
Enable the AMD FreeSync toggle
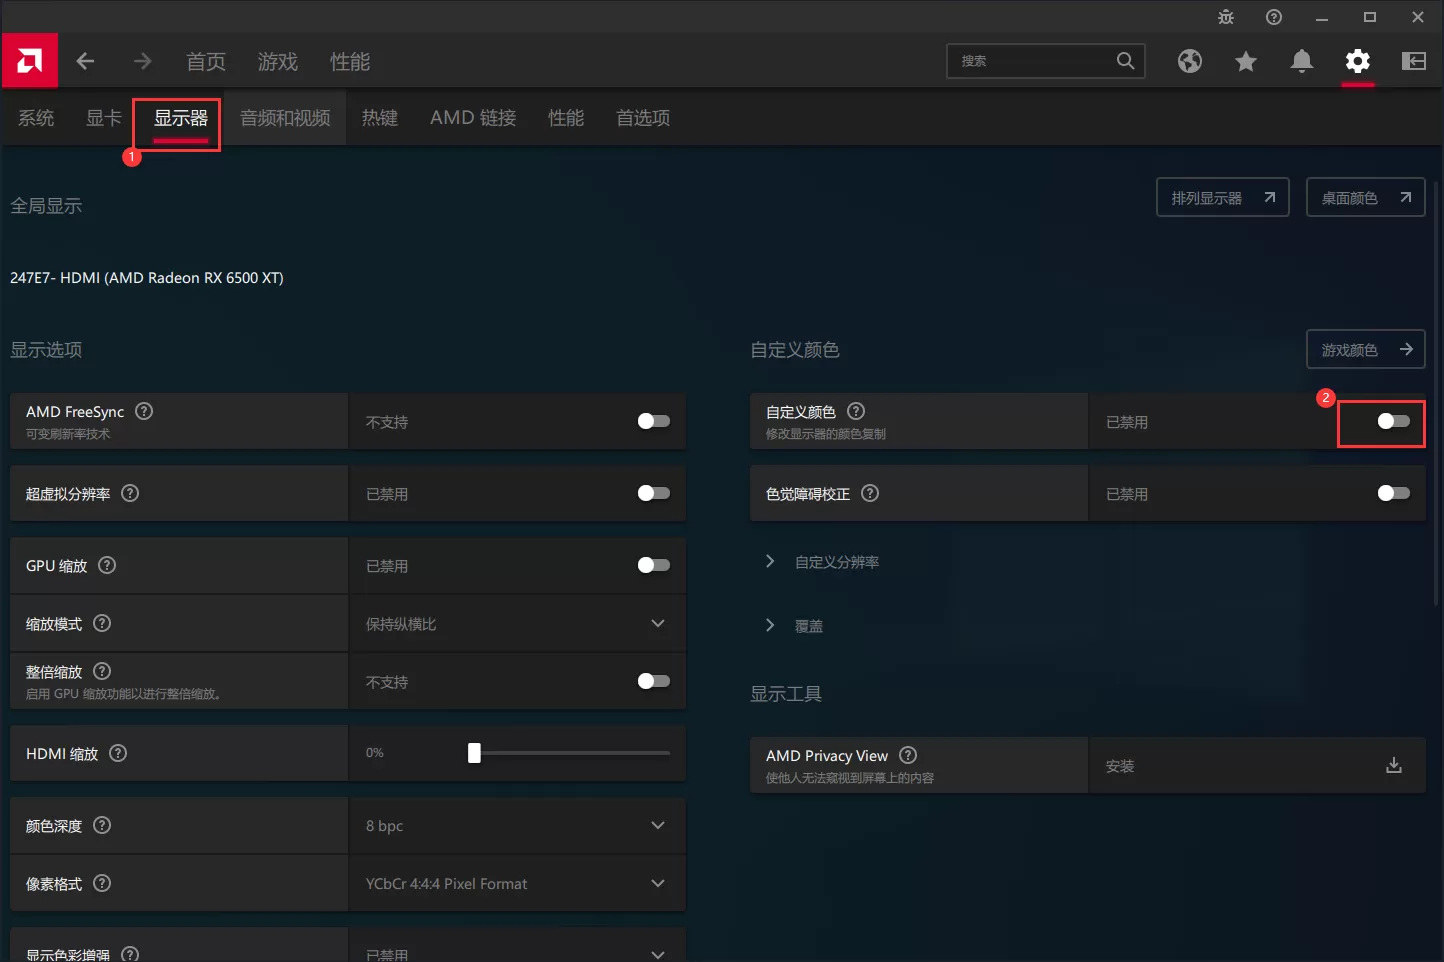pos(652,421)
